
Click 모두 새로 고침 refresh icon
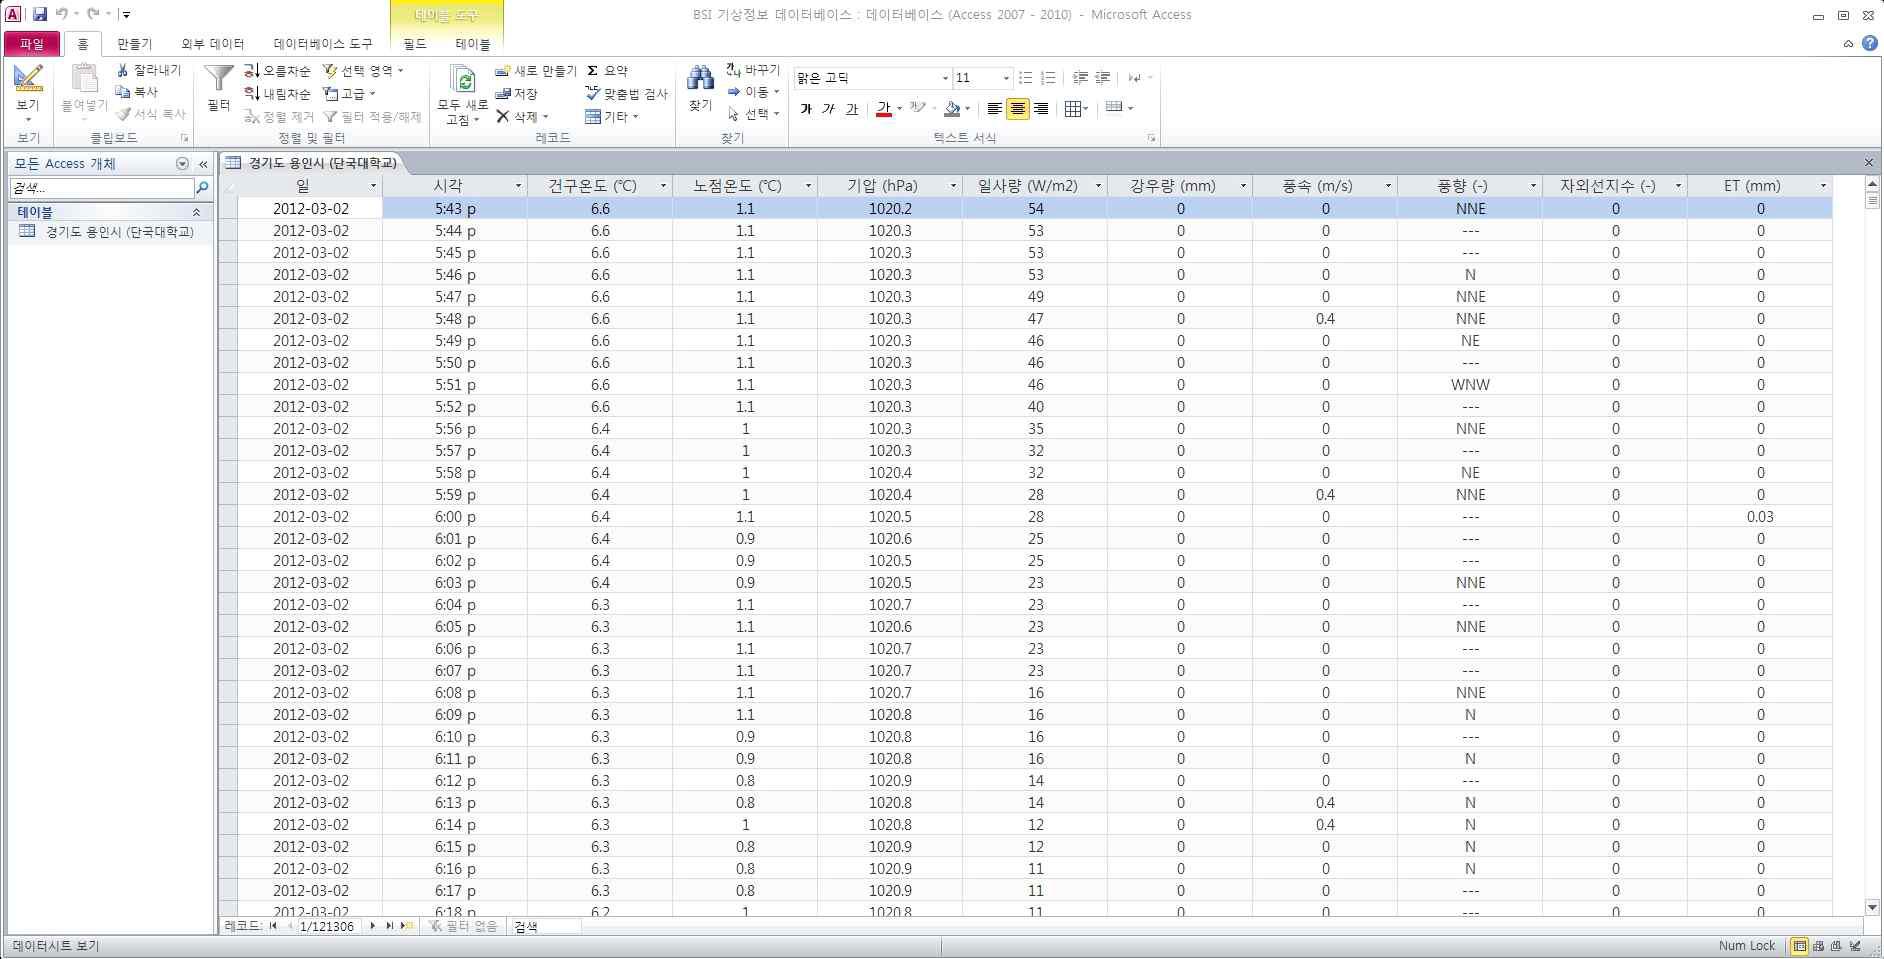(x=463, y=80)
